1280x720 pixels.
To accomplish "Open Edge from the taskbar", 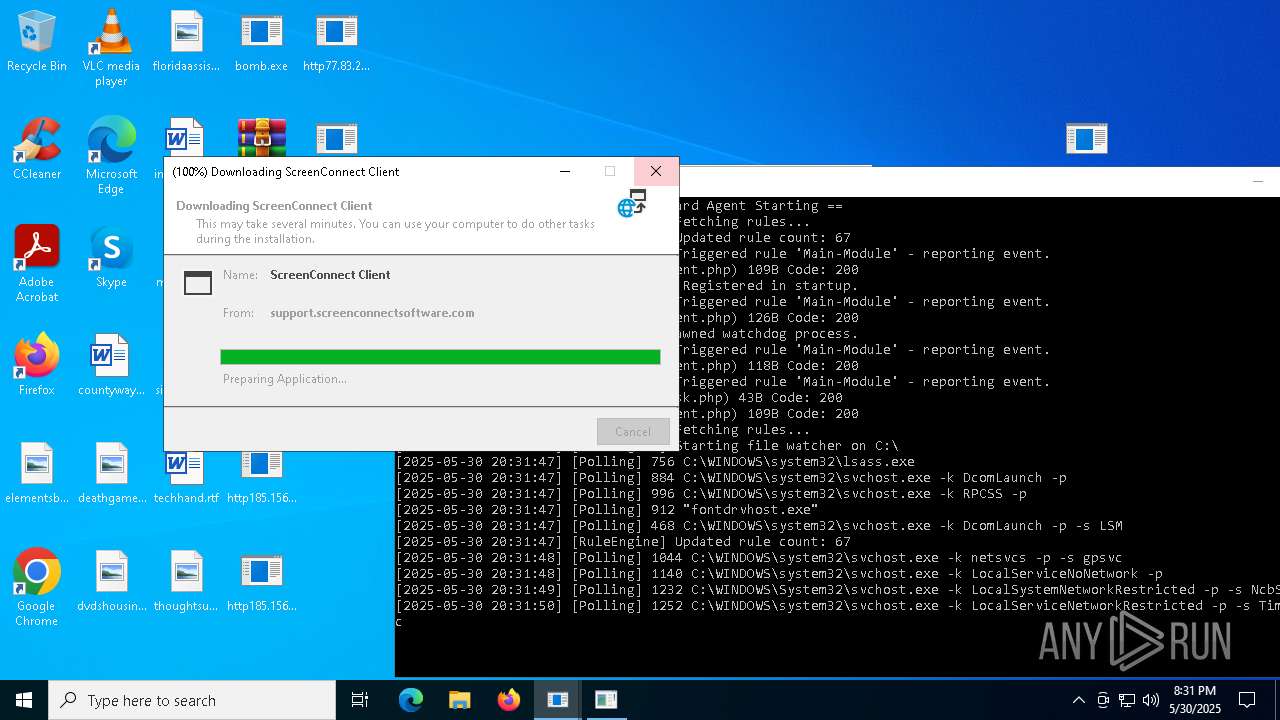I will (411, 700).
